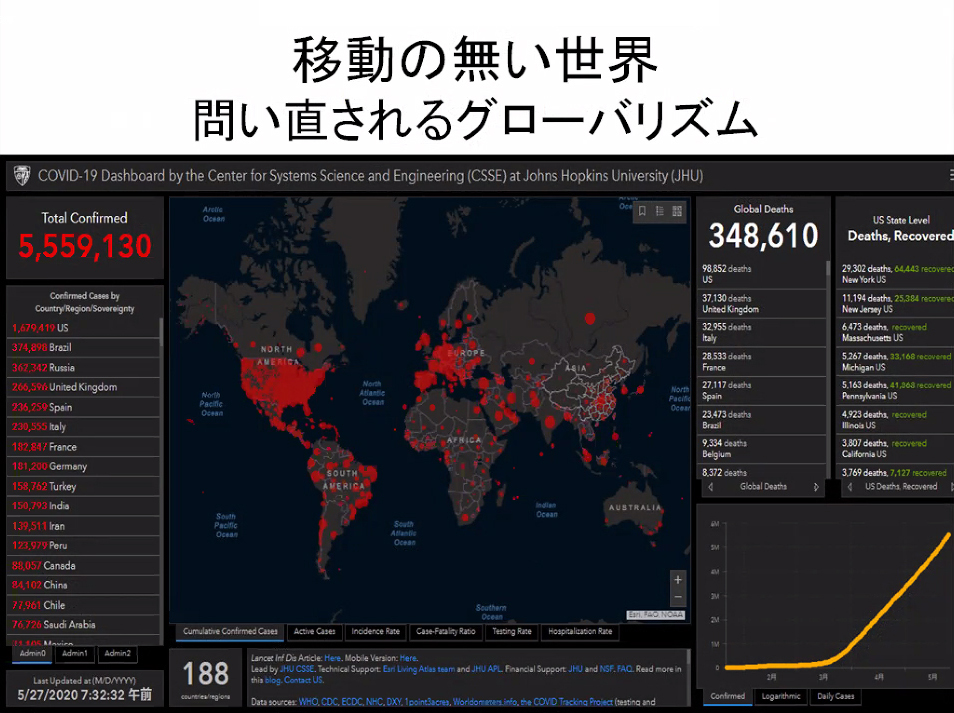Zoom out of the map with minus button
954x713 pixels.
678,597
